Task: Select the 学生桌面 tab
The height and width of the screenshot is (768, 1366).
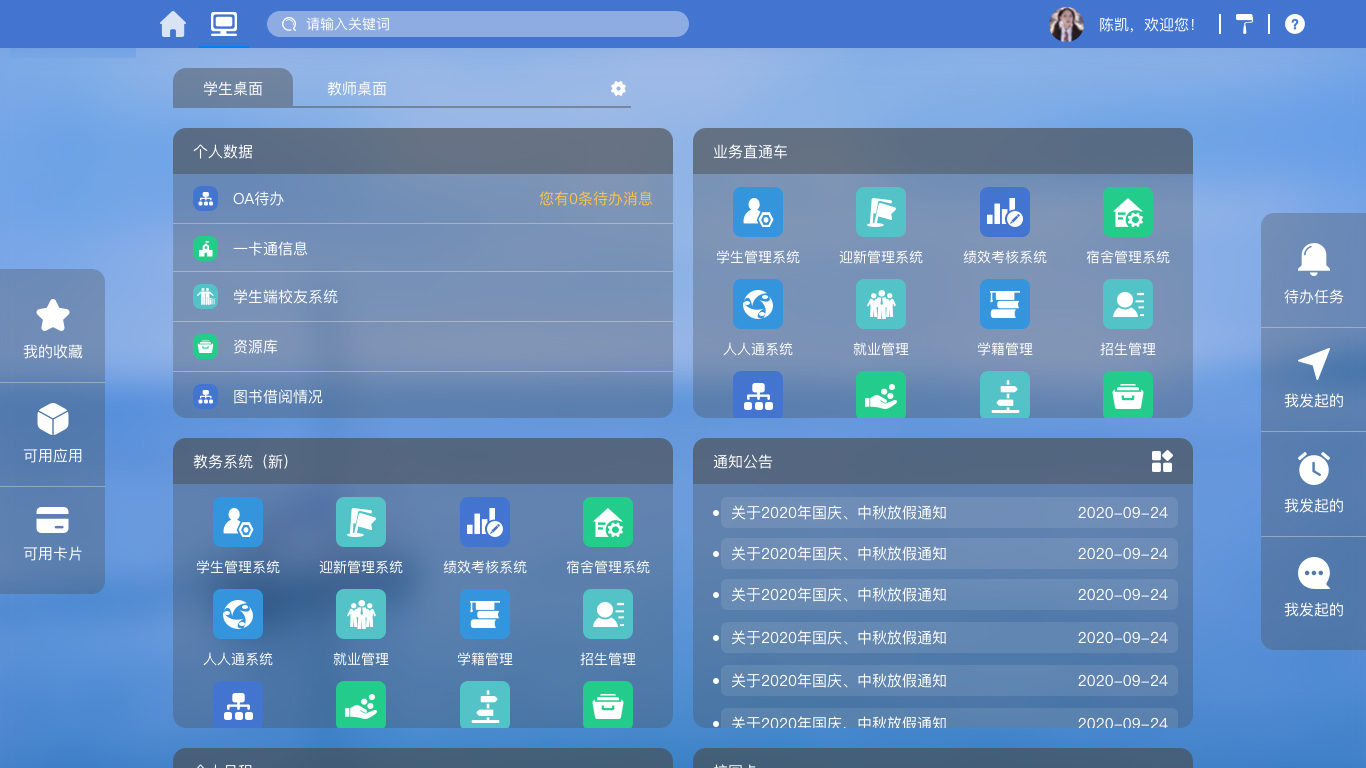Action: coord(233,88)
